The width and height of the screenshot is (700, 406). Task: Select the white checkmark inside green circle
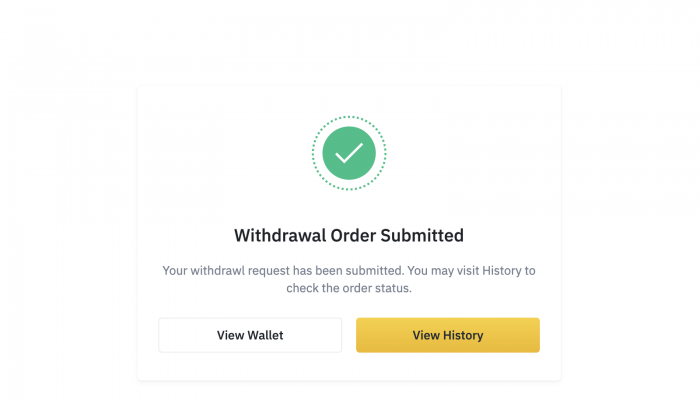tap(349, 153)
